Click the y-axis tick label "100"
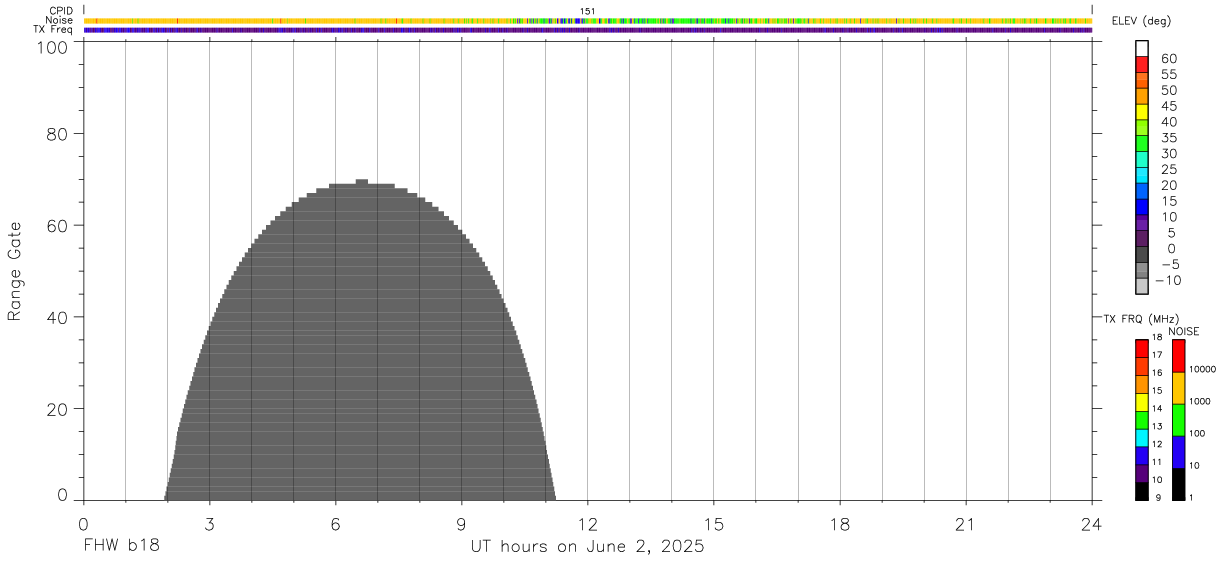Image resolution: width=1228 pixels, height=567 pixels. pyautogui.click(x=54, y=47)
